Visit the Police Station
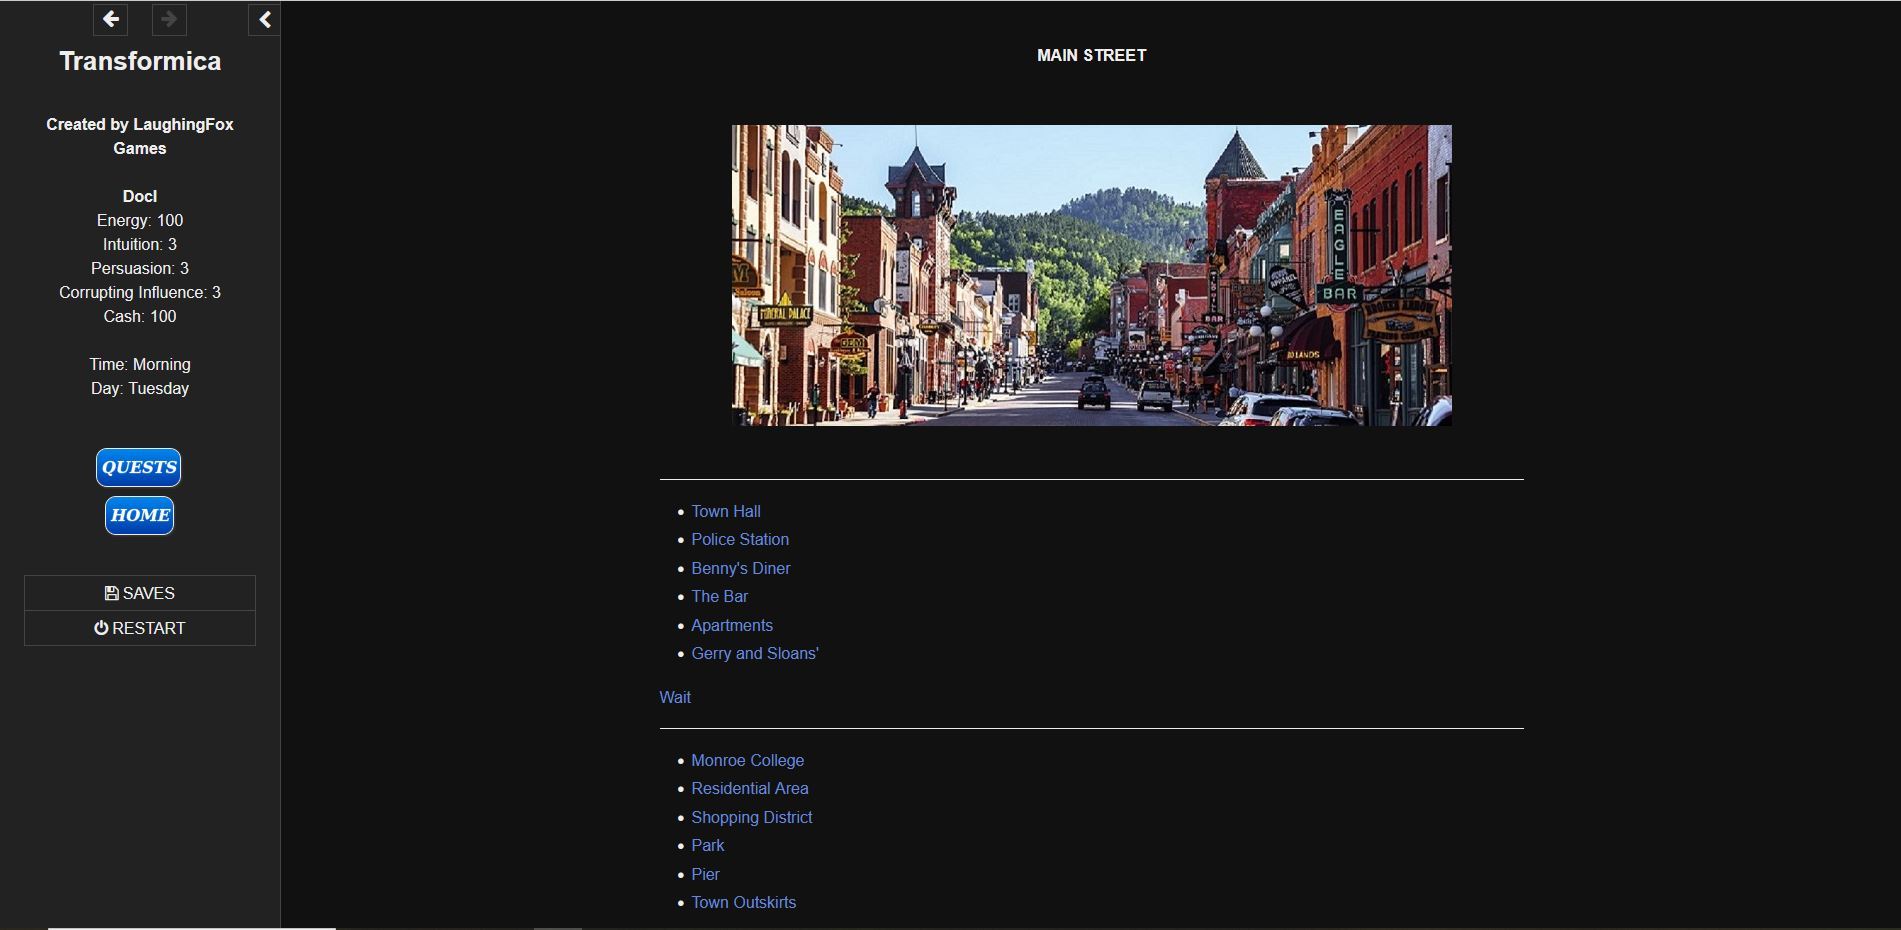Image resolution: width=1901 pixels, height=930 pixels. pyautogui.click(x=739, y=539)
